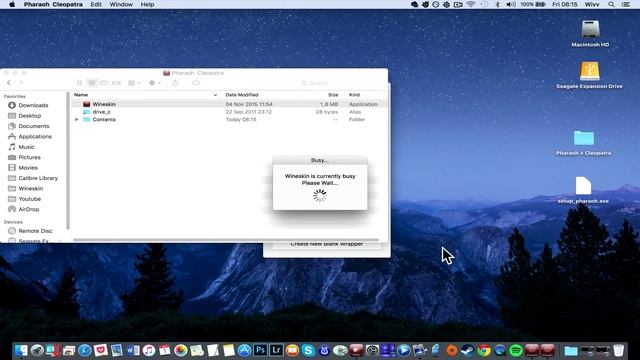
Task: Click the Finder sidebar vertical scrollbar
Action: pos(68,161)
